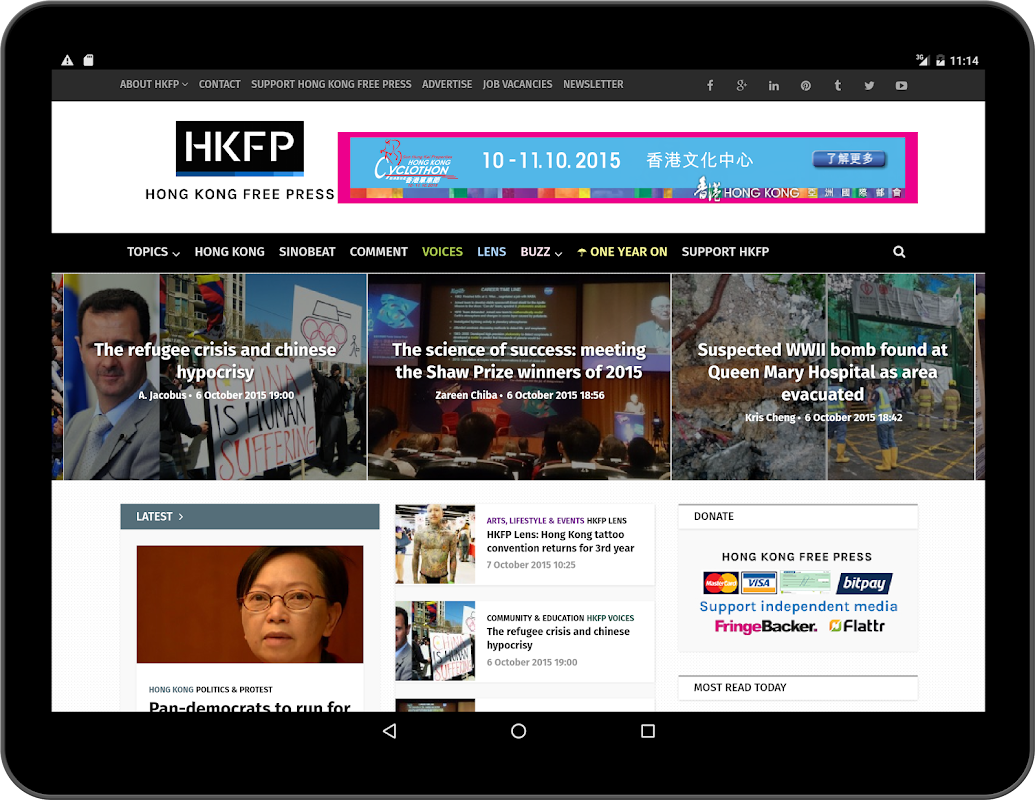This screenshot has width=1035, height=800.
Task: Click the Job Vacancies link
Action: [x=517, y=84]
